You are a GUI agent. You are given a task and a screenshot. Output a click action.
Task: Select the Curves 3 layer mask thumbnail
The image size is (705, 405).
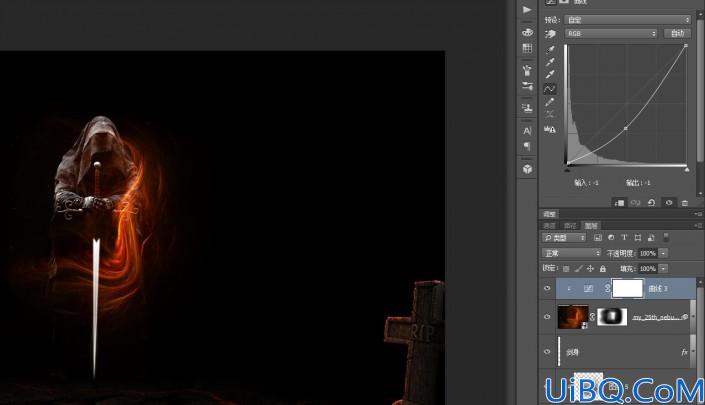click(628, 288)
